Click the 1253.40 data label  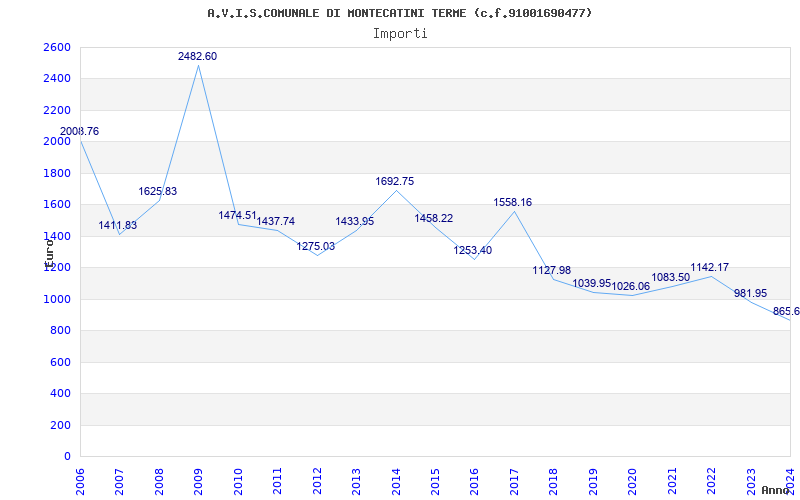(473, 251)
